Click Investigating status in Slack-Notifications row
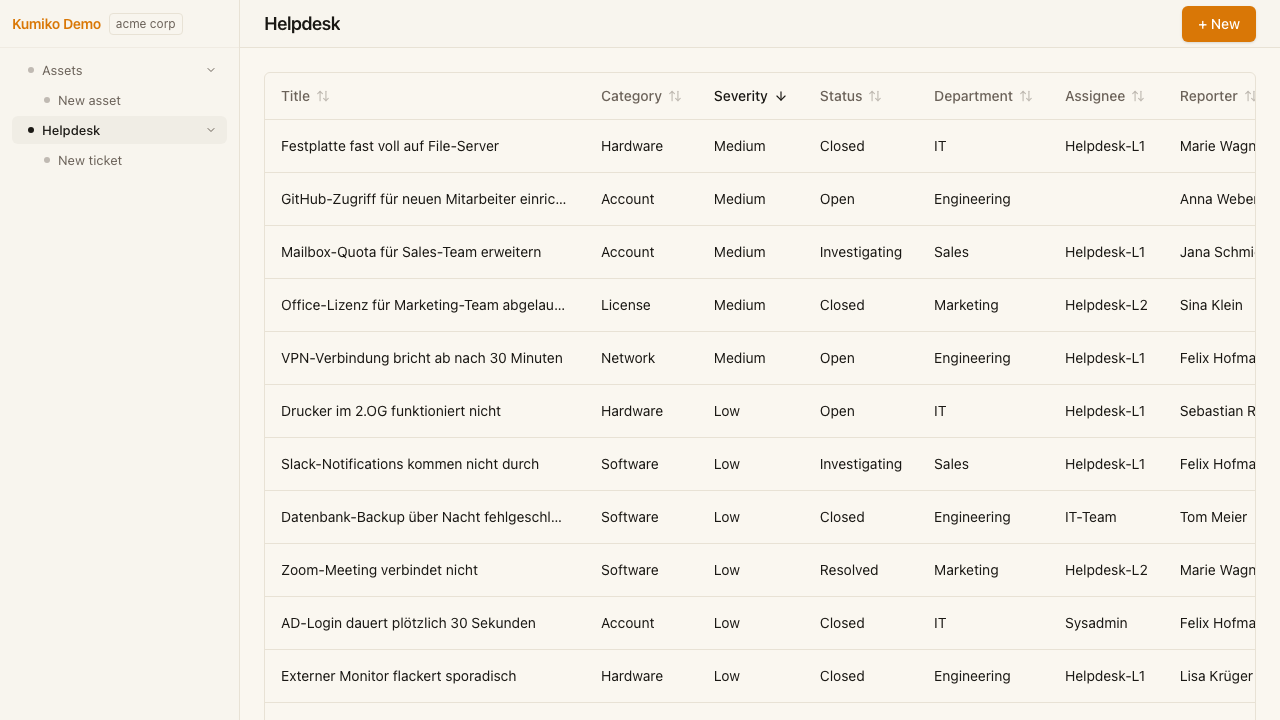The image size is (1280, 720). pos(861,464)
